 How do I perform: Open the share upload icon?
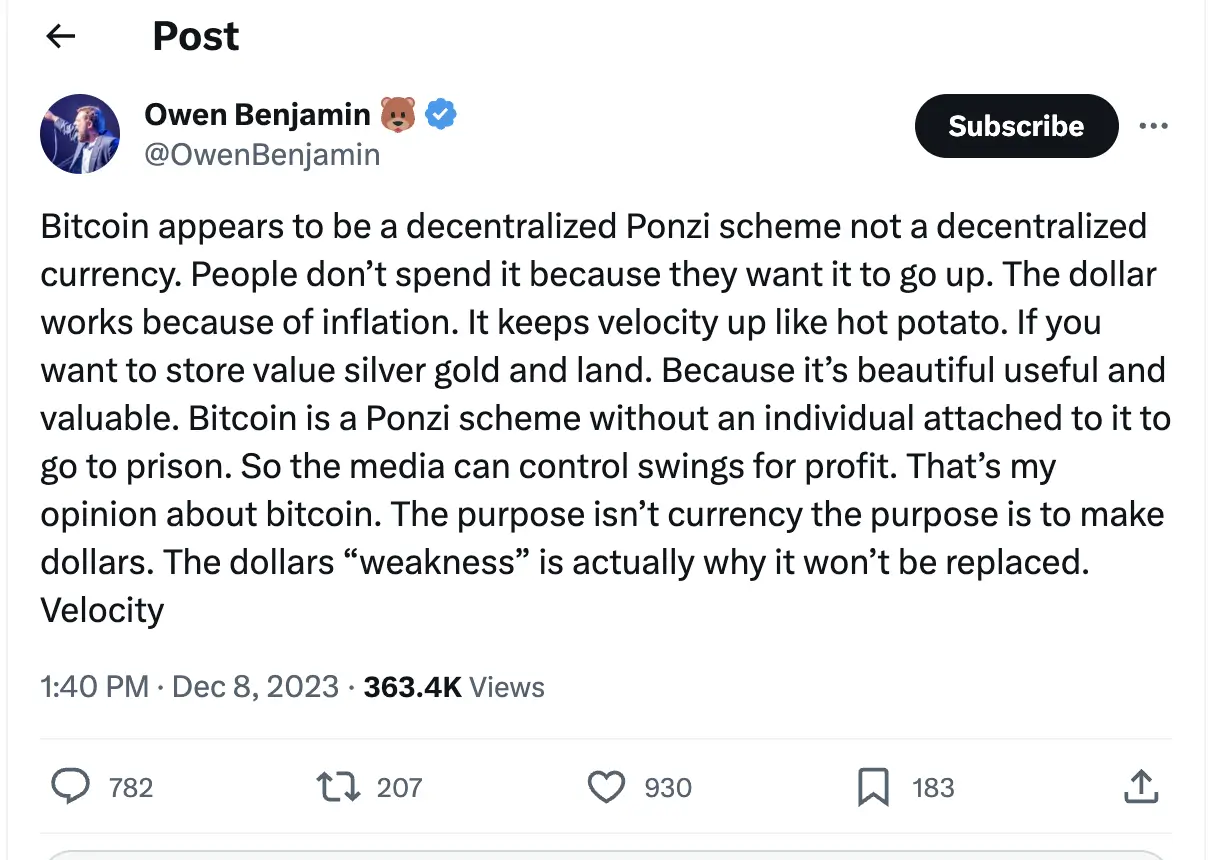pyautogui.click(x=1141, y=787)
